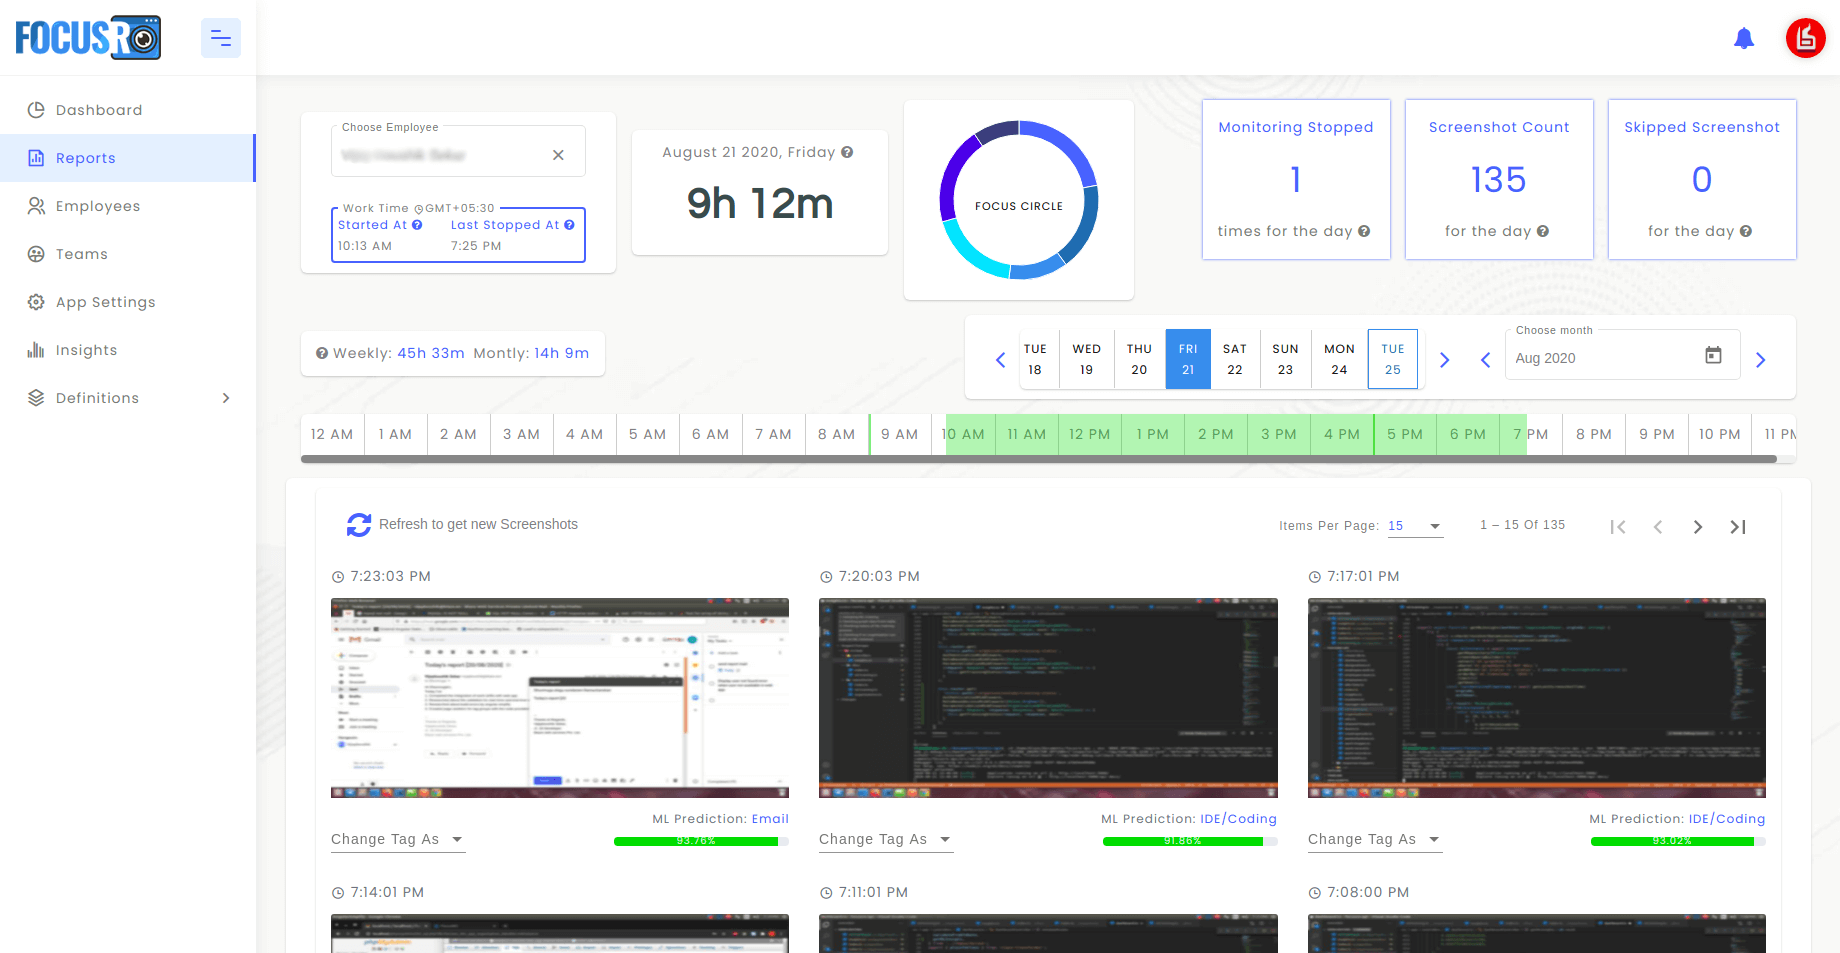The width and height of the screenshot is (1840, 953).
Task: Select Tuesday 25 in the date strip
Action: (1392, 359)
